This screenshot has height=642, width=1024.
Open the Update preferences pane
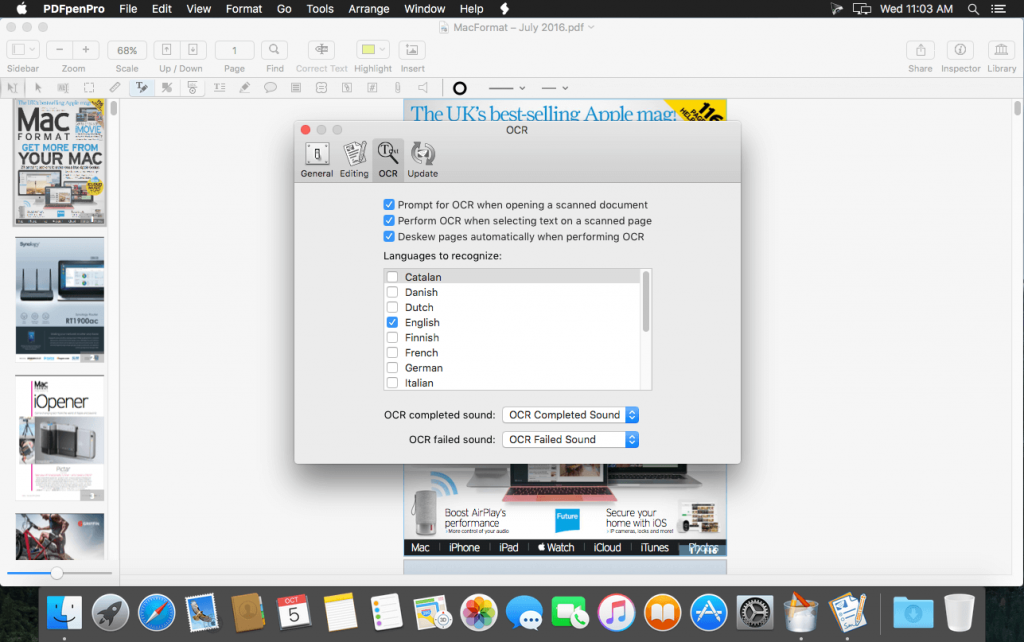[422, 158]
